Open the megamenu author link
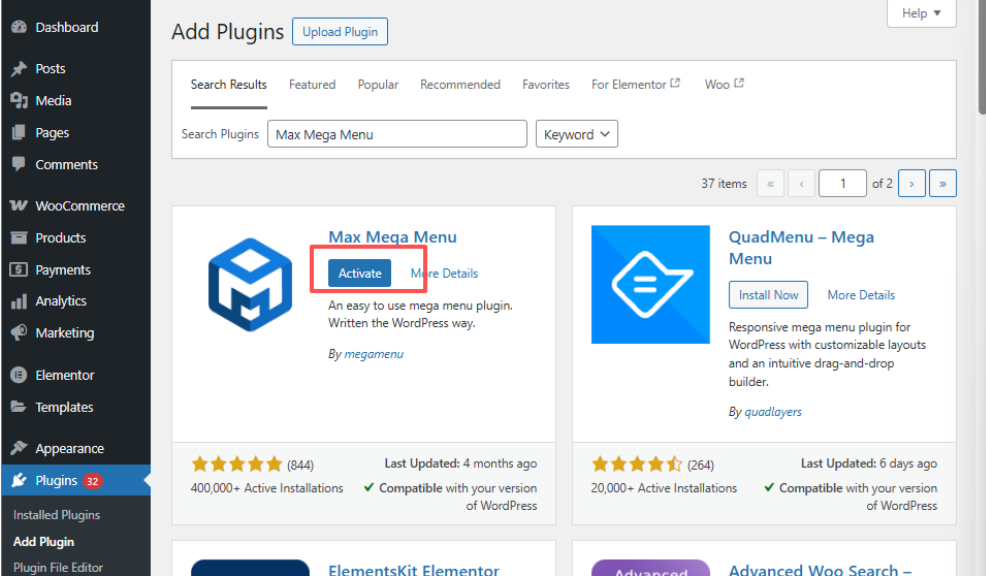 pyautogui.click(x=374, y=354)
